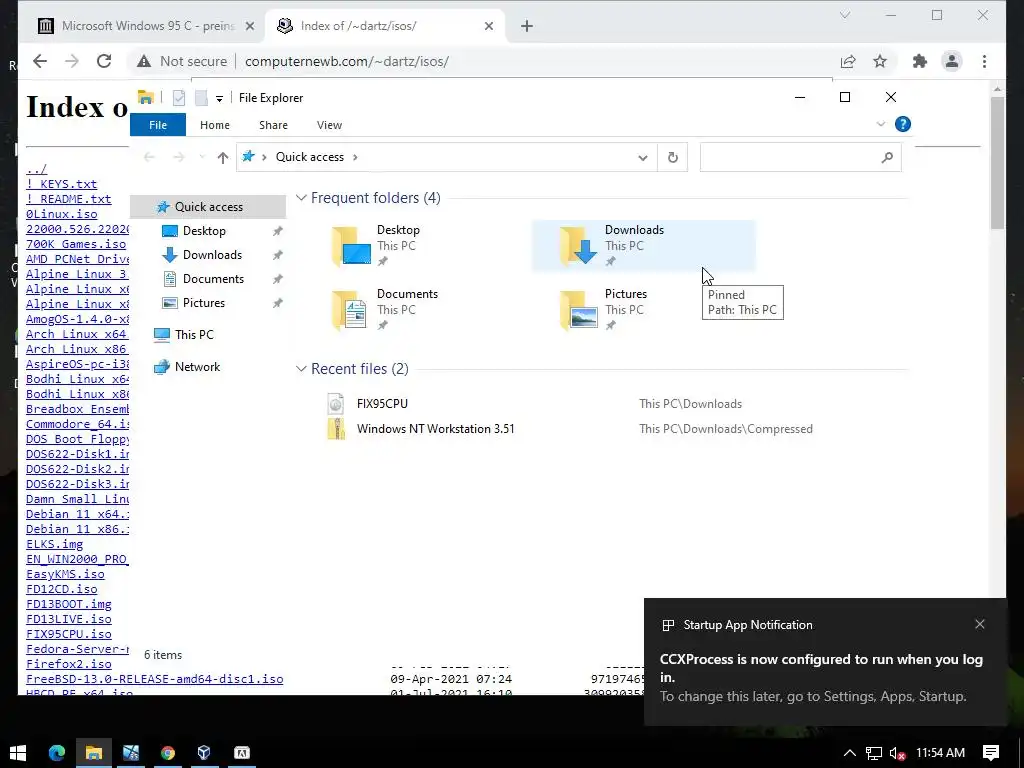Open the !_README.txt link
Image resolution: width=1024 pixels, height=768 pixels.
69,199
